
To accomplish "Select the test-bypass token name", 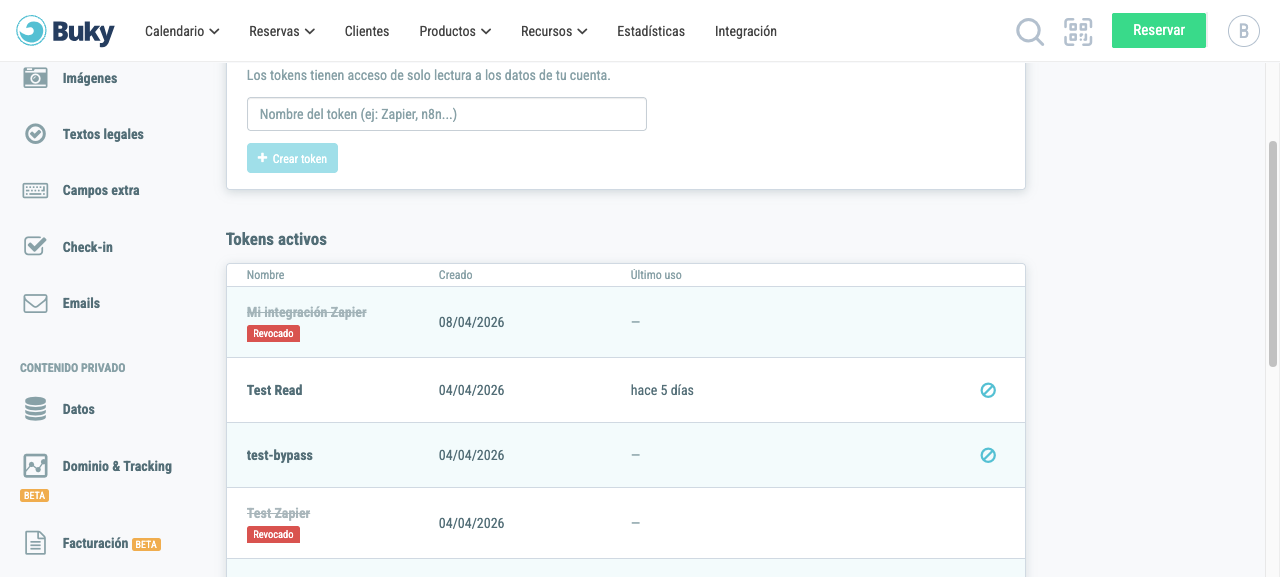I will tap(280, 455).
